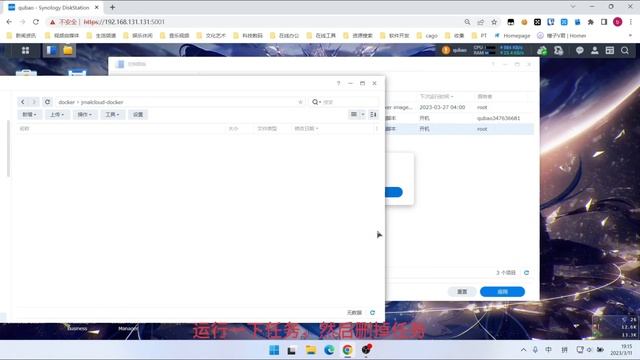
Task: Click the jmalcloud-docker breadcrumb segment
Action: pyautogui.click(x=102, y=102)
